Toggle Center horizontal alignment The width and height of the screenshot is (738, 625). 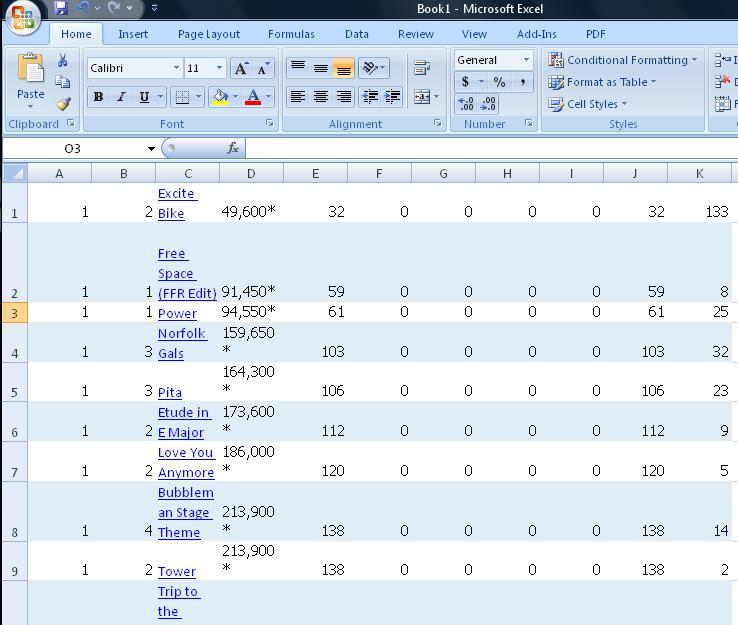point(321,97)
